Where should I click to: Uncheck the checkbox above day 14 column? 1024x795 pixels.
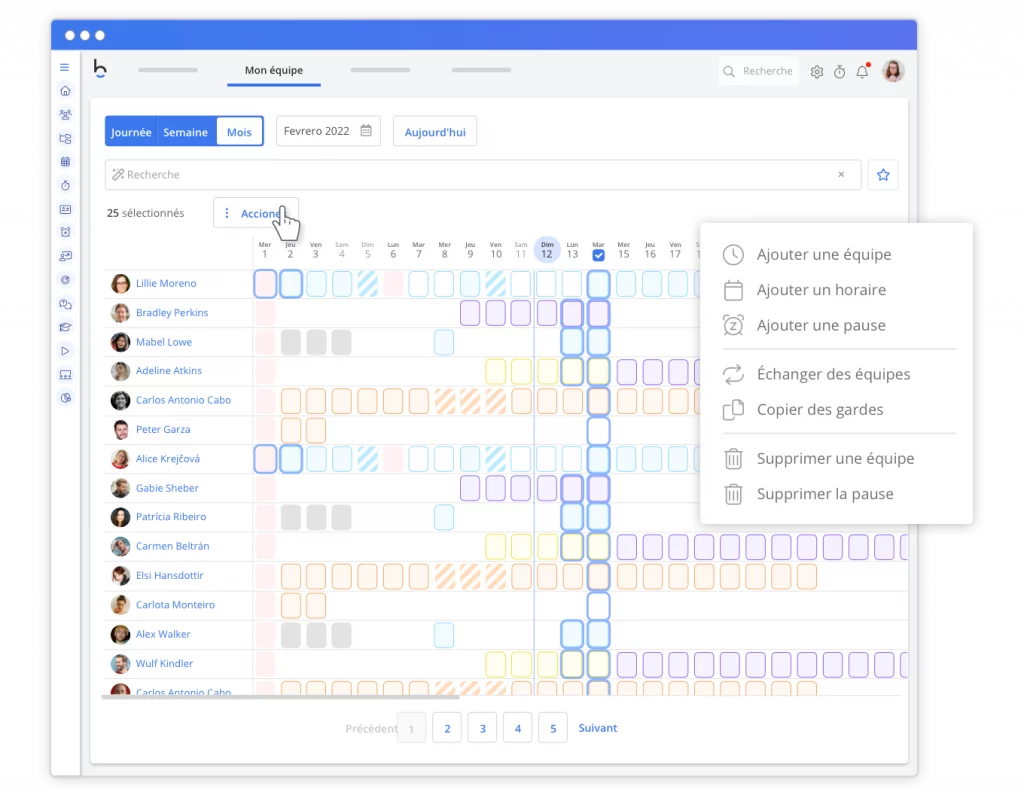598,255
